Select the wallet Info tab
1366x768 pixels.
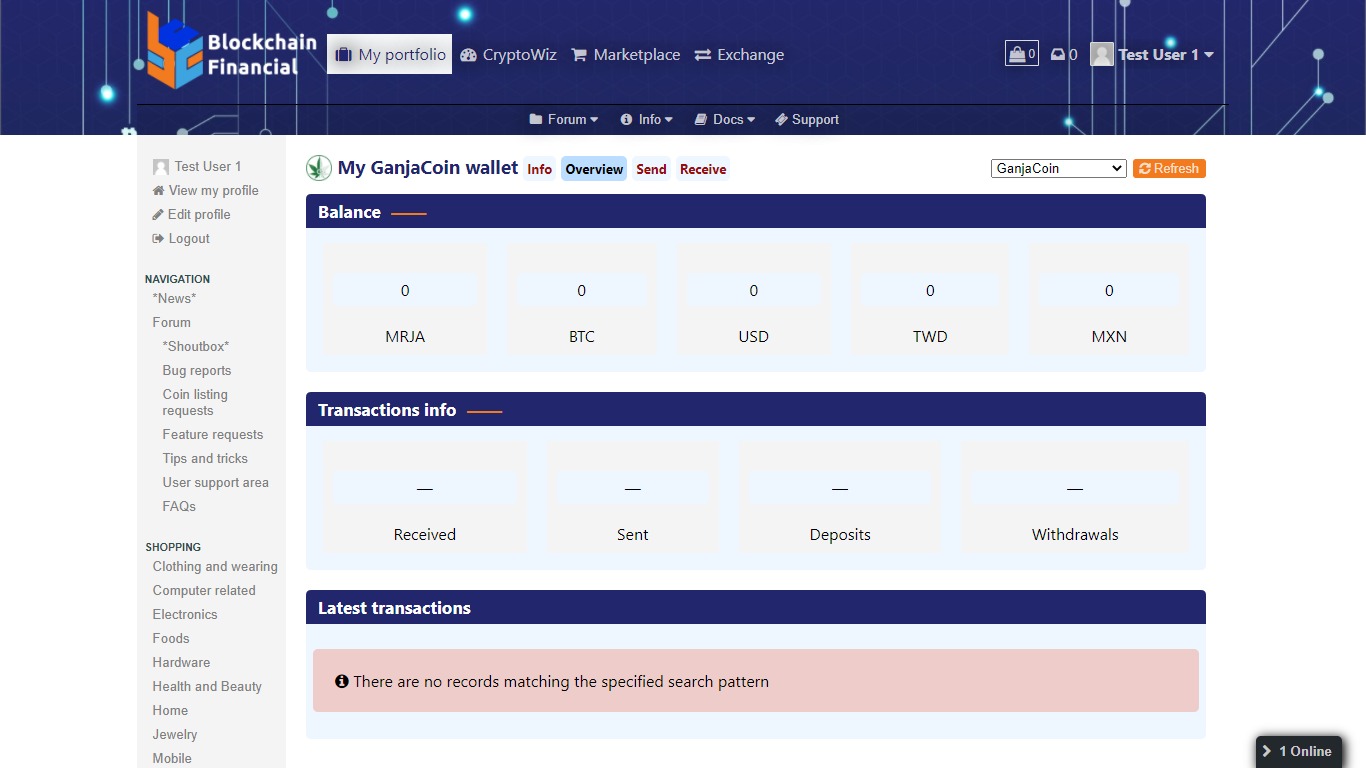(x=539, y=169)
